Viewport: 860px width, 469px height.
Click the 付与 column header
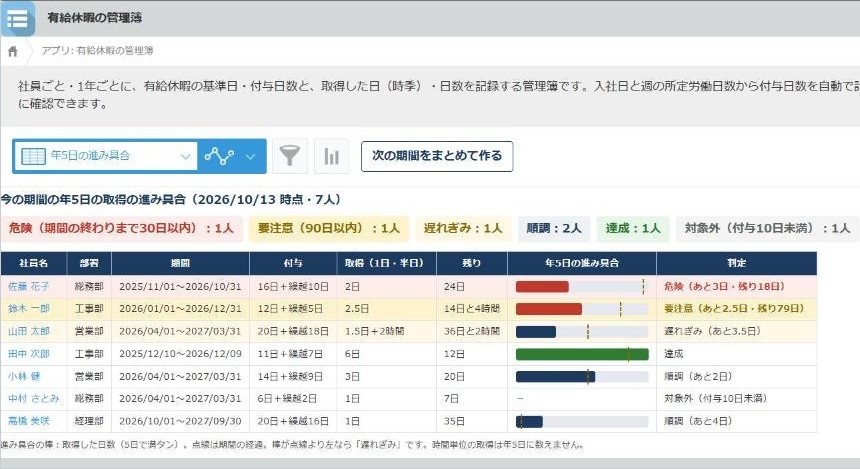[293, 263]
